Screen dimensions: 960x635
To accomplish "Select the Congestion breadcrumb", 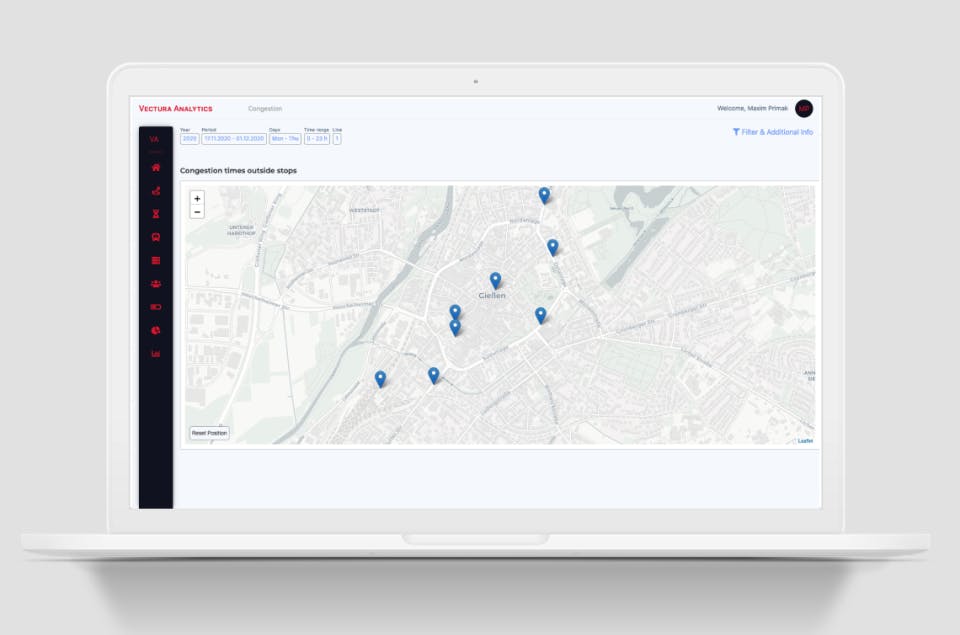I will 265,108.
